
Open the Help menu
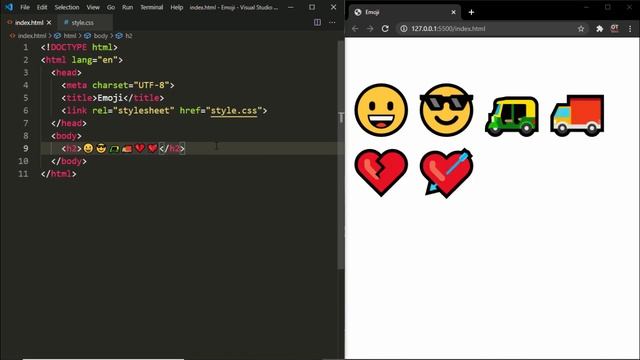pyautogui.click(x=176, y=7)
